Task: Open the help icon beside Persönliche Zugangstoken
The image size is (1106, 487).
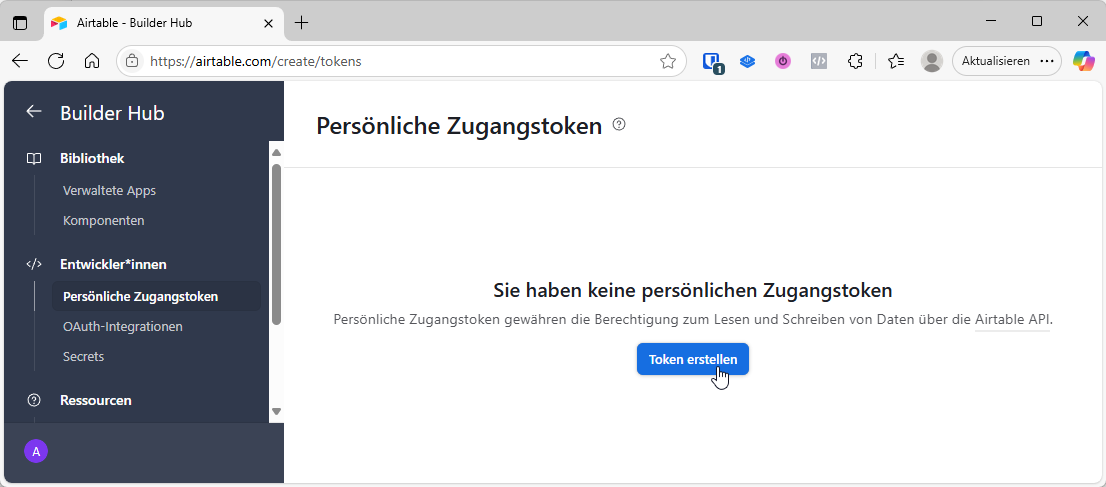Action: tap(619, 125)
